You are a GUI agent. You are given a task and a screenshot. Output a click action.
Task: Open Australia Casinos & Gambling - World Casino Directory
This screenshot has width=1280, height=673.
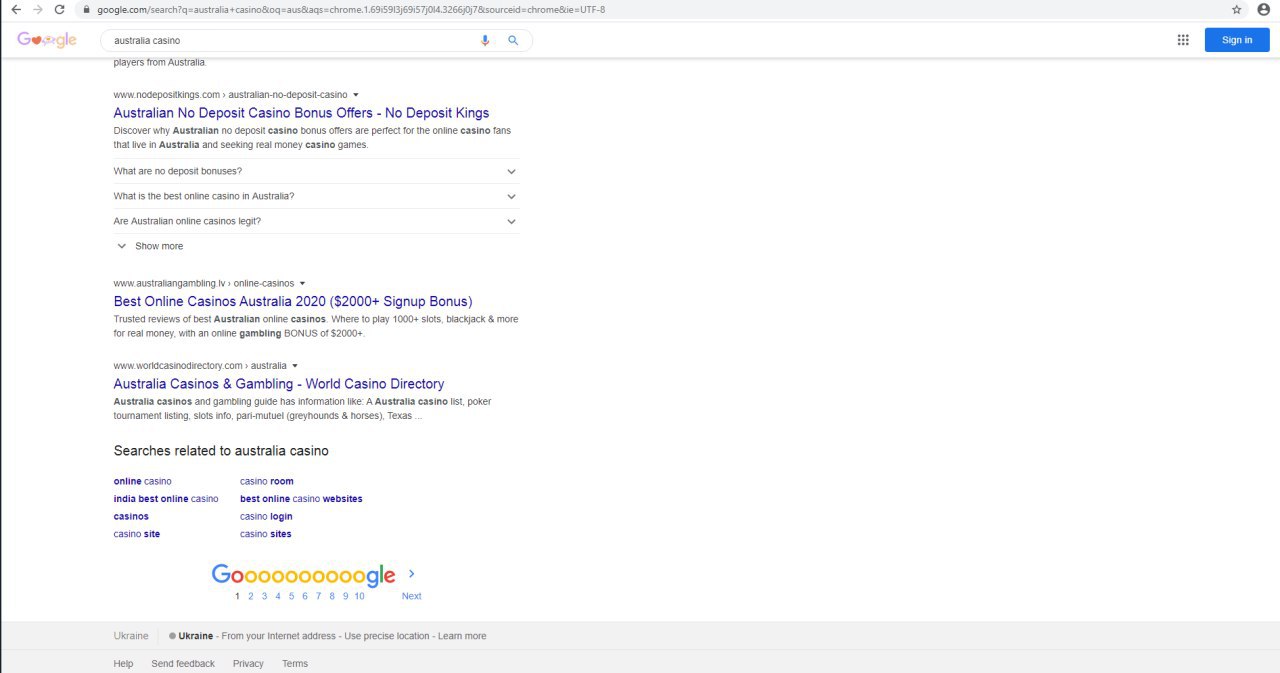point(279,384)
